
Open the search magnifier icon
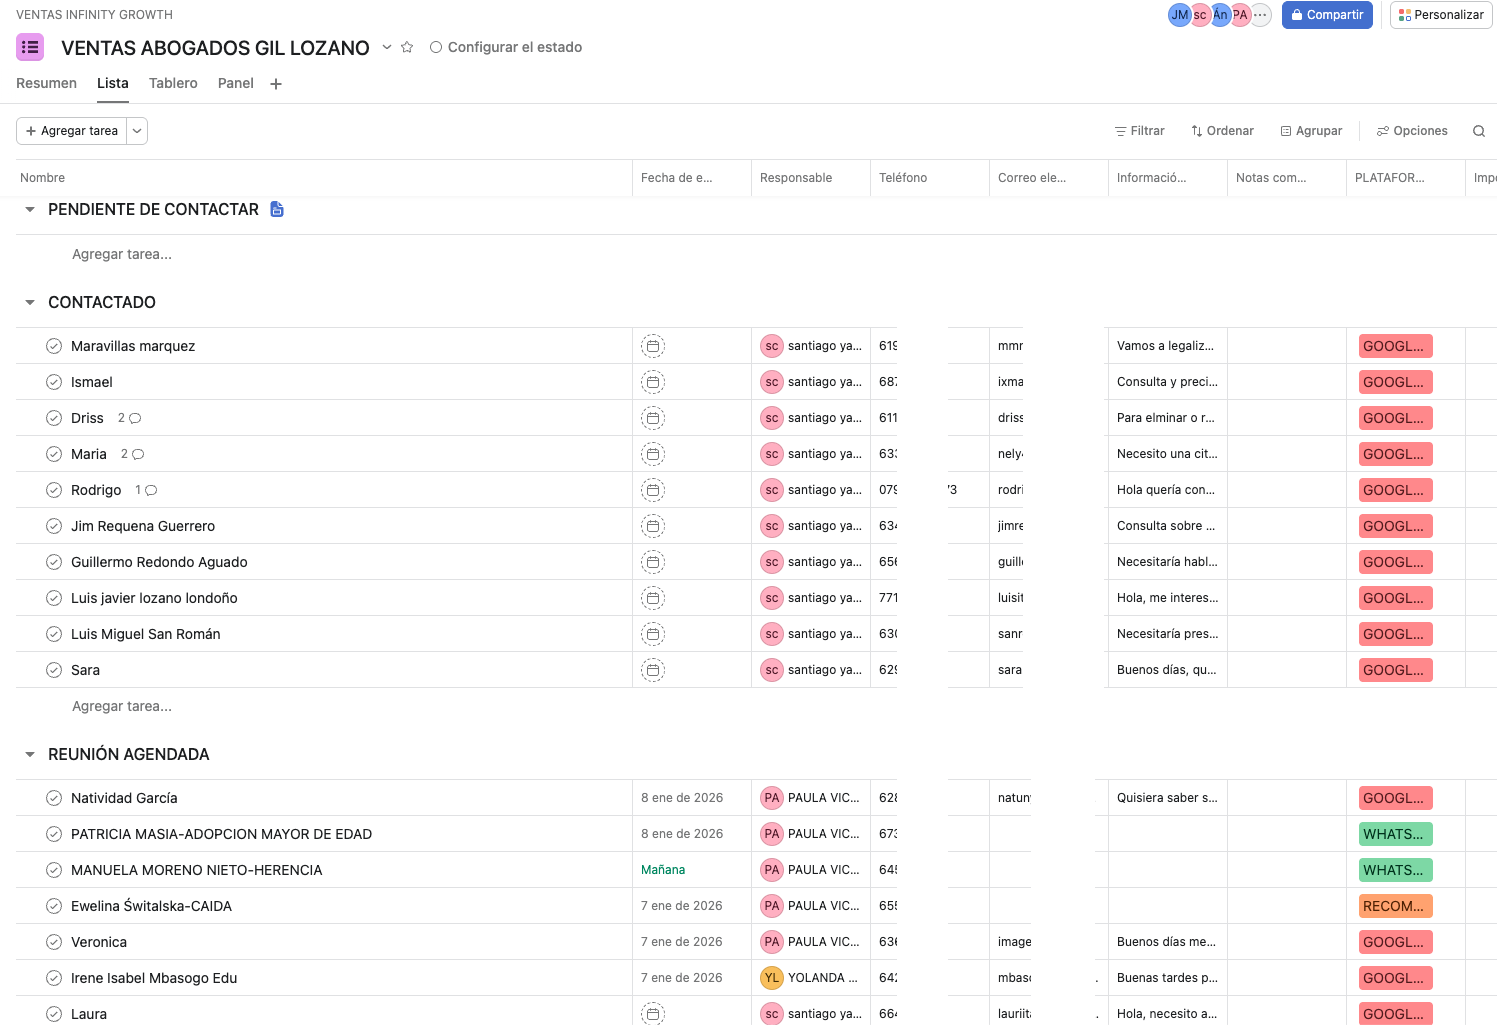[x=1478, y=131]
